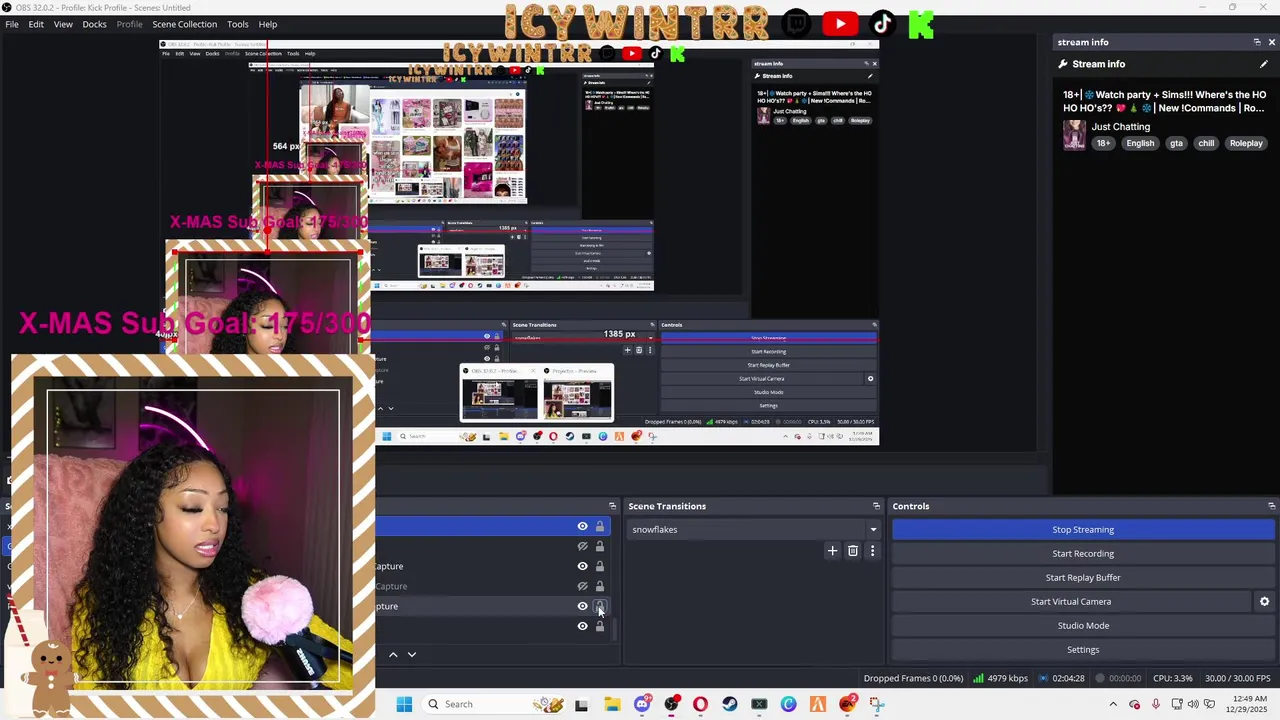Launch Opera browser from taskbar
Screen dimensions: 1280x720
point(700,704)
